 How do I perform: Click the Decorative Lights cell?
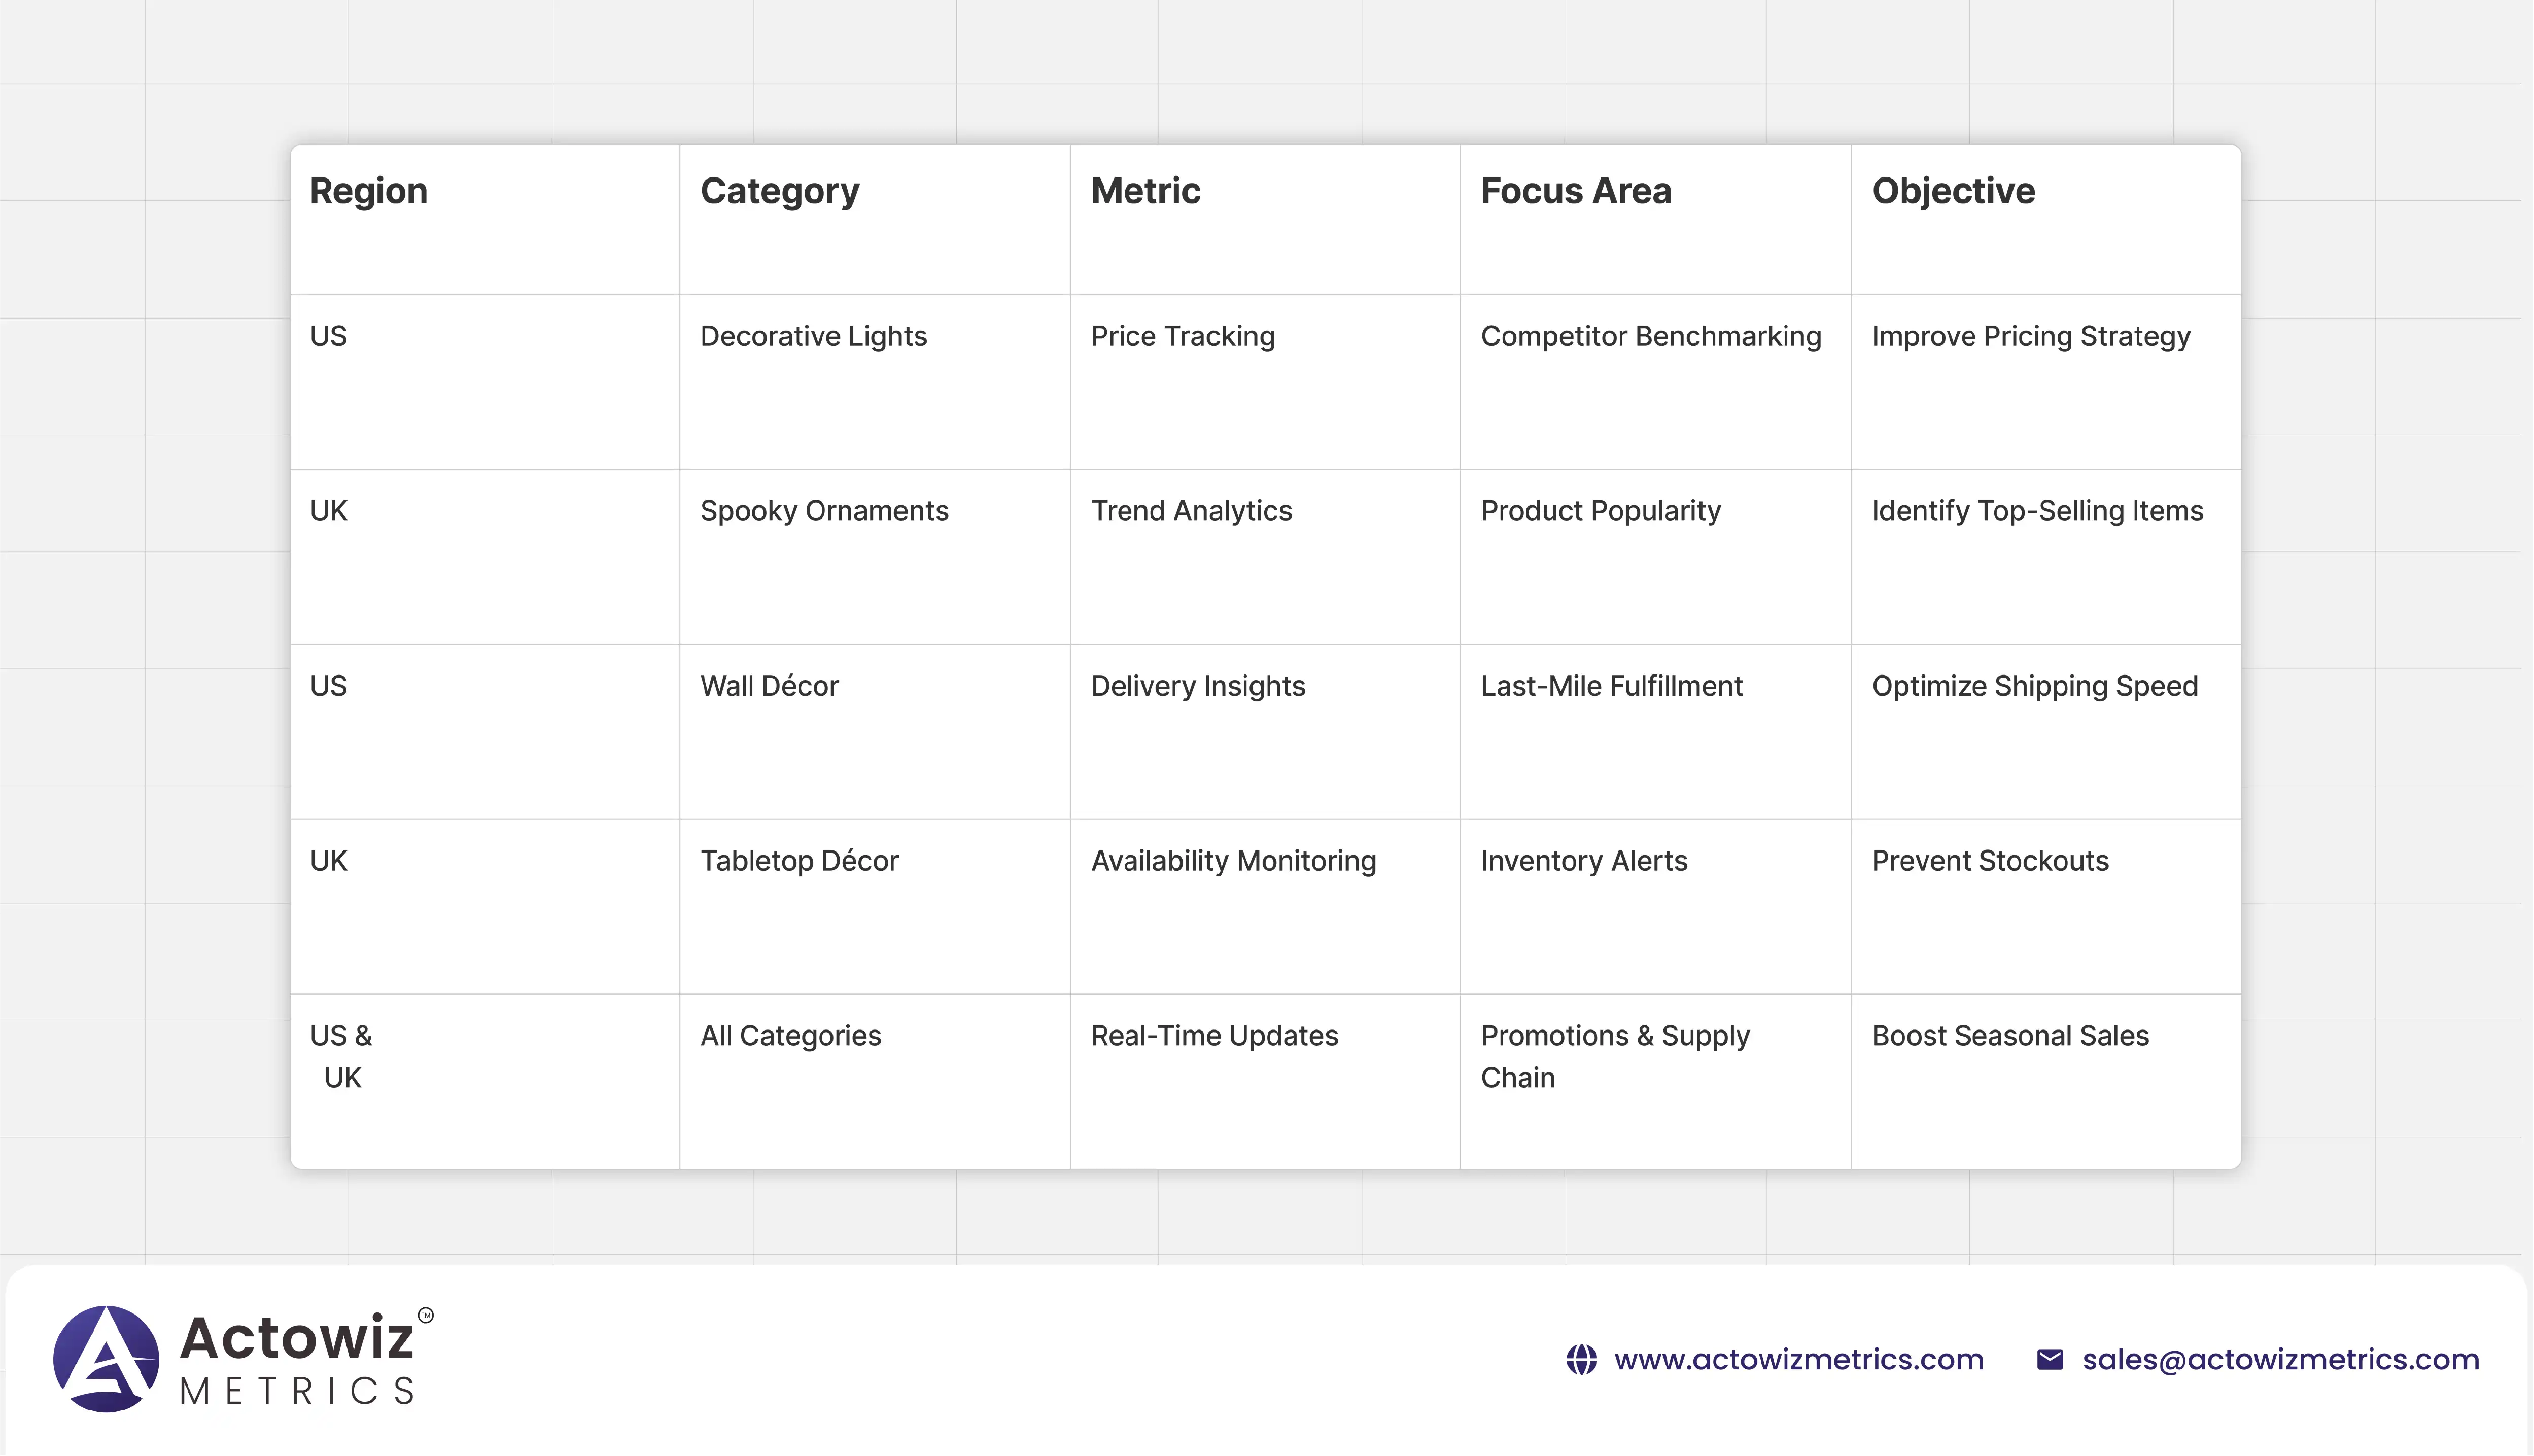[813, 336]
